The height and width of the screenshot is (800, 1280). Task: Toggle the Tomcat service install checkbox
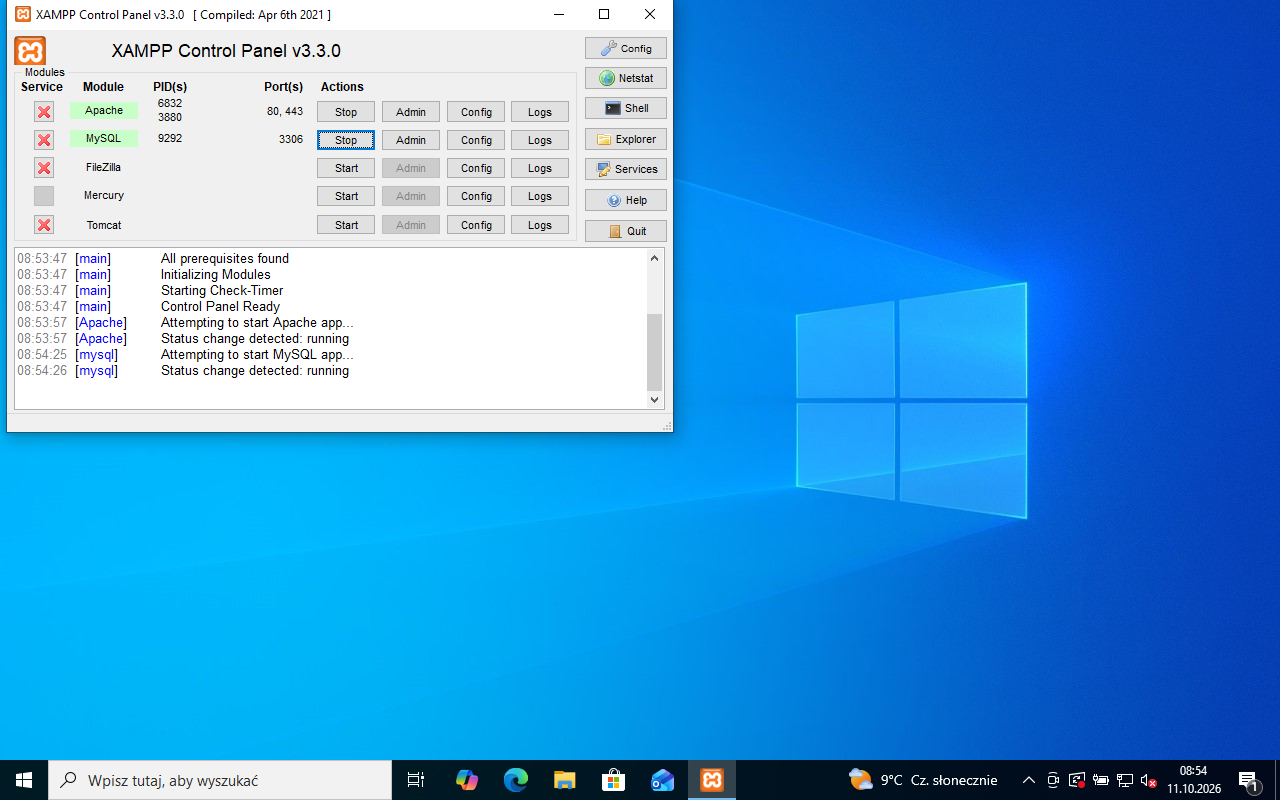(44, 224)
